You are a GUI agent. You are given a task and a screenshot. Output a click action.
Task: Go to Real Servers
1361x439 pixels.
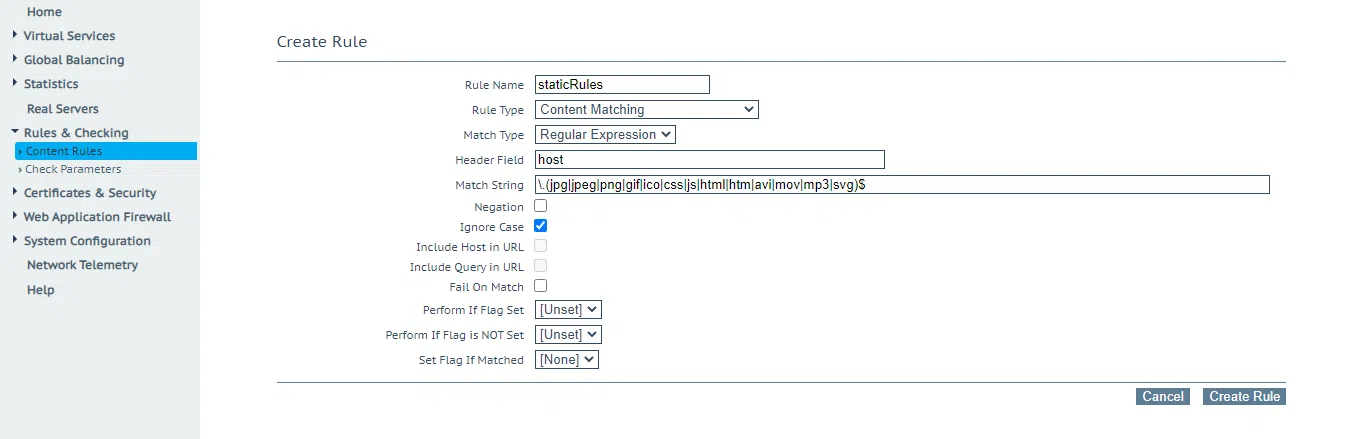point(62,108)
